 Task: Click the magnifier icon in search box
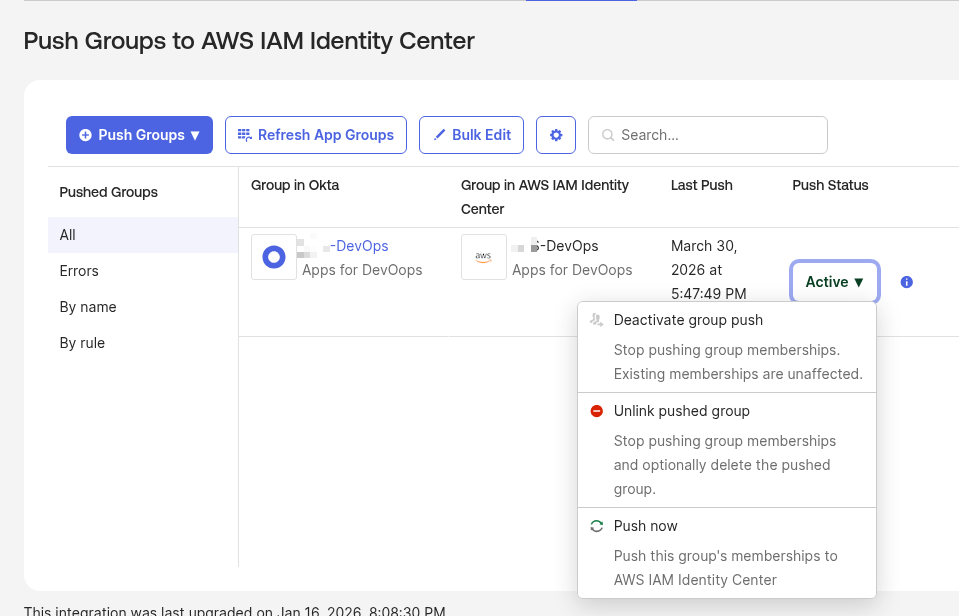pyautogui.click(x=608, y=135)
